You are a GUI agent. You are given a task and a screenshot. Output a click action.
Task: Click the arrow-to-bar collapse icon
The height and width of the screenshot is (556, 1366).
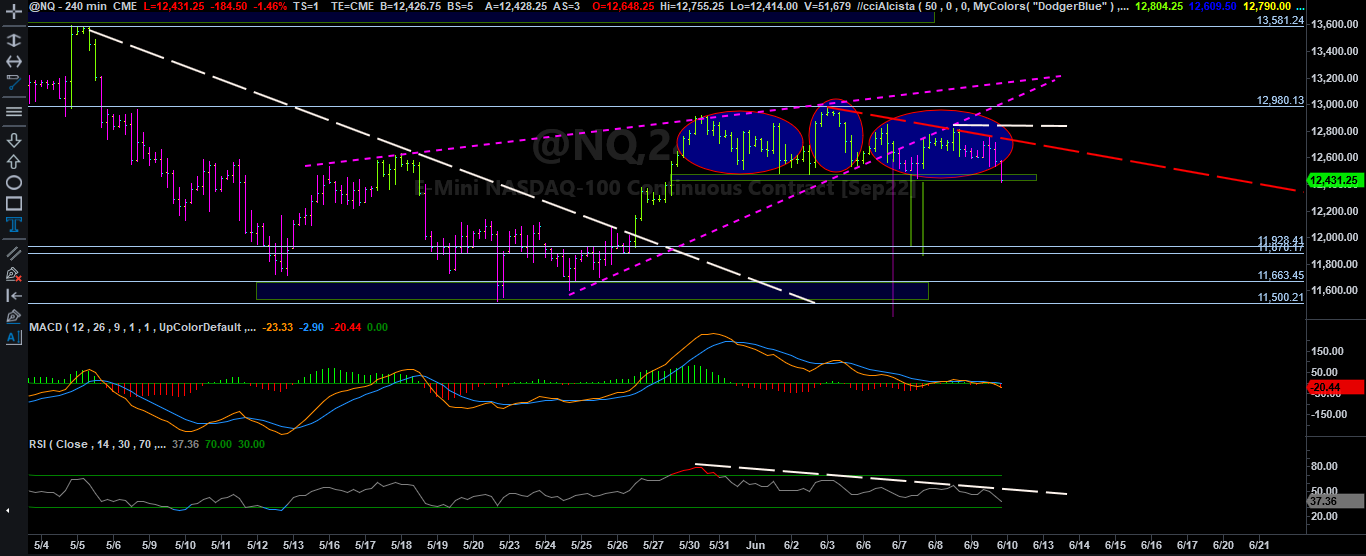14,295
